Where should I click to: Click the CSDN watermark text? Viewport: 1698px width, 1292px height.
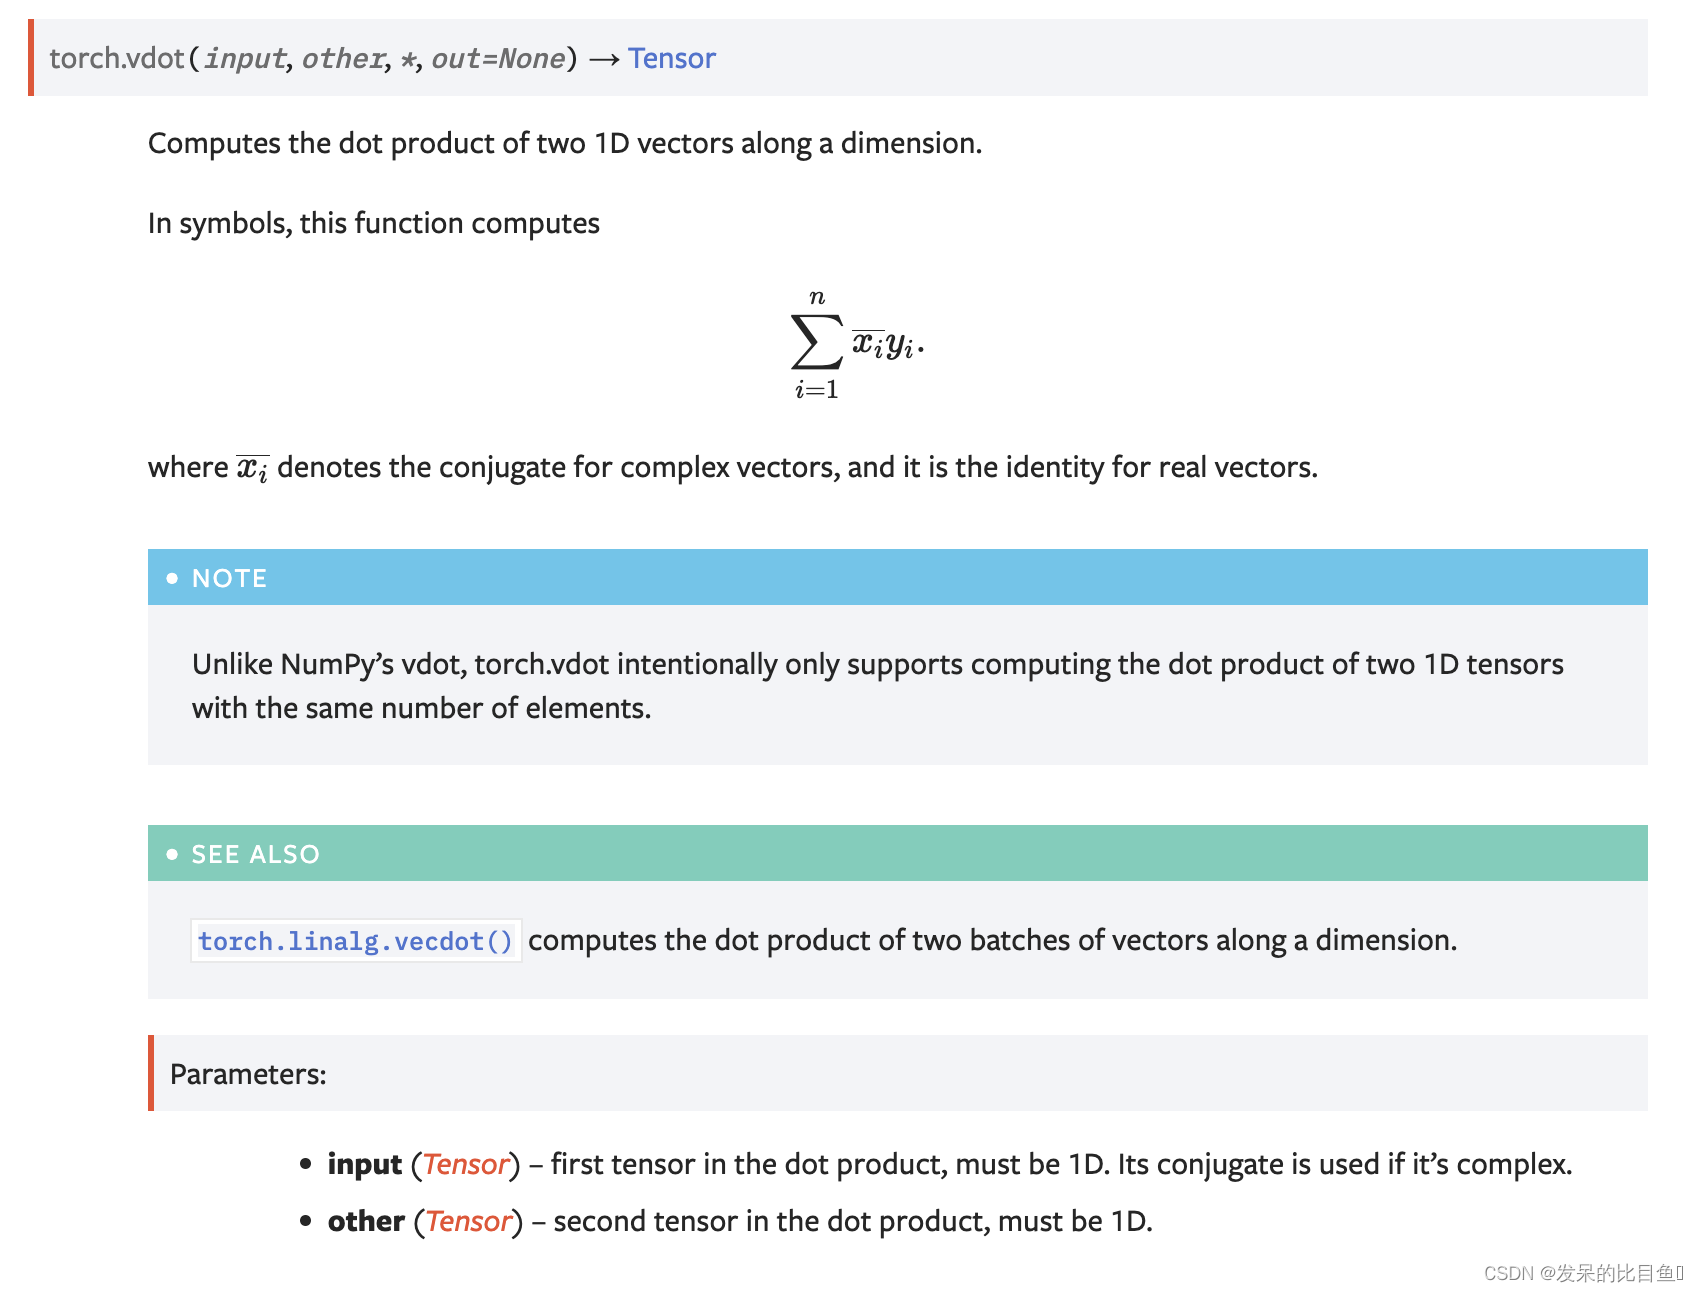click(x=1582, y=1272)
